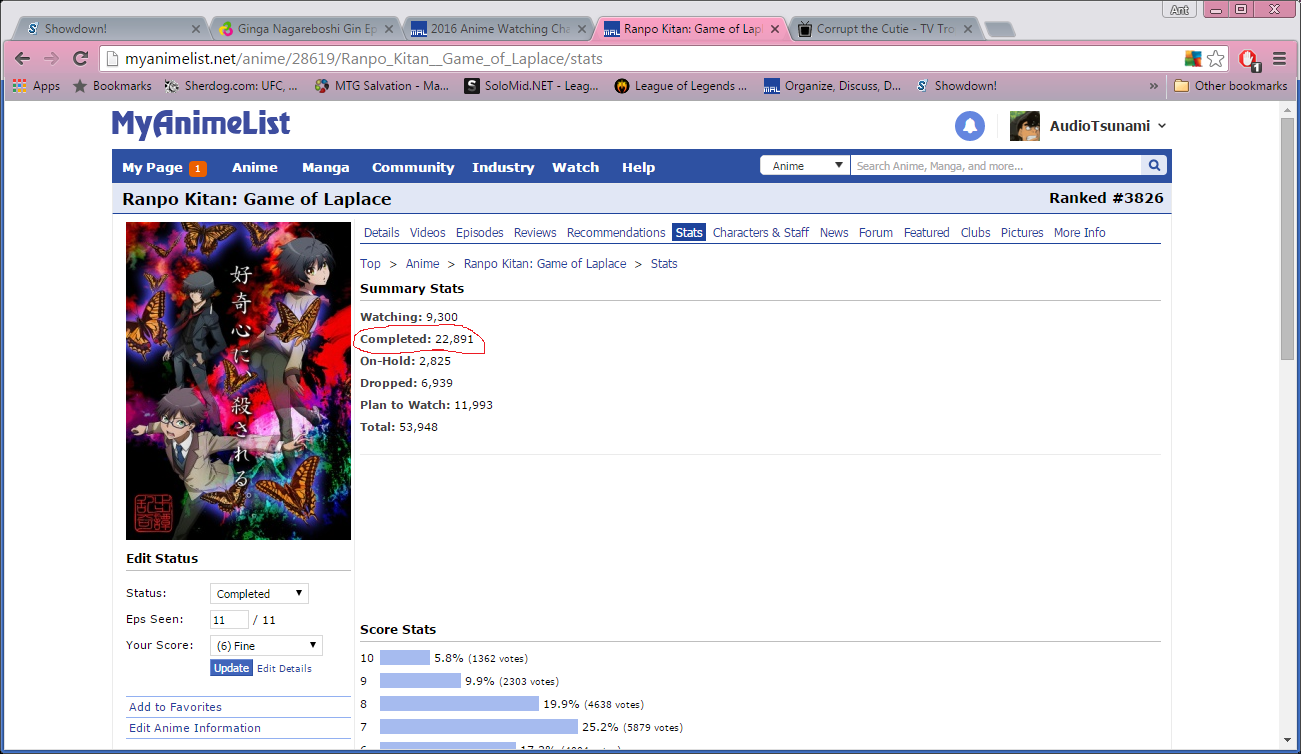The height and width of the screenshot is (754, 1301).
Task: Open the AudioTsunami account dropdown
Action: pyautogui.click(x=1108, y=126)
